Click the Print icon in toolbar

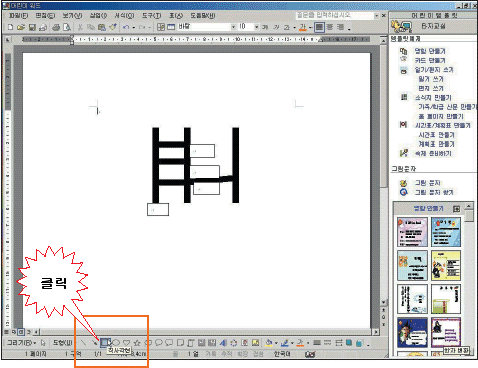tap(56, 27)
